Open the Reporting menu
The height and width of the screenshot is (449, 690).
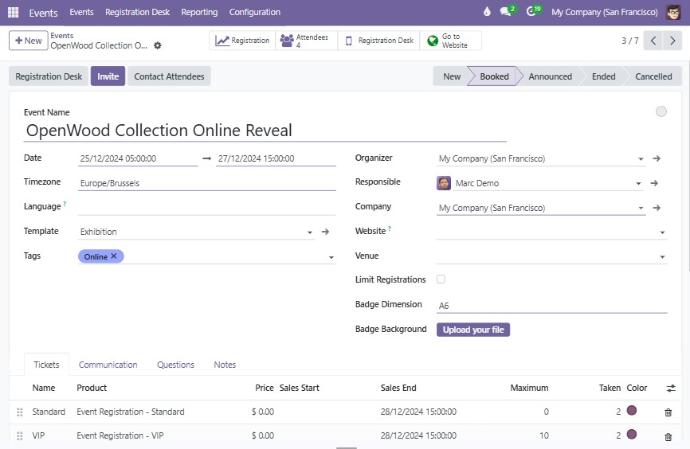(199, 12)
